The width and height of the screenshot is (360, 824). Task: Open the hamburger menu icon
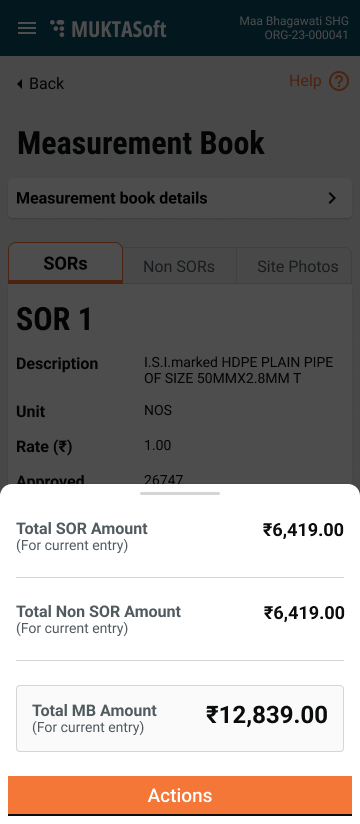[27, 28]
